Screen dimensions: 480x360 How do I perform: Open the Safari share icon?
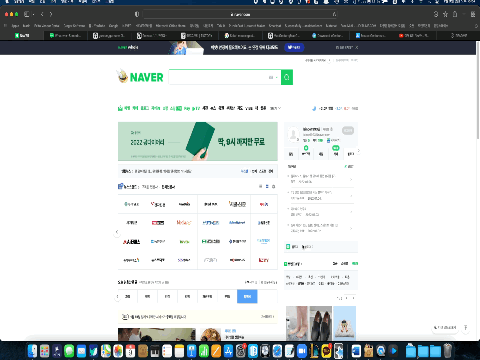pos(455,14)
